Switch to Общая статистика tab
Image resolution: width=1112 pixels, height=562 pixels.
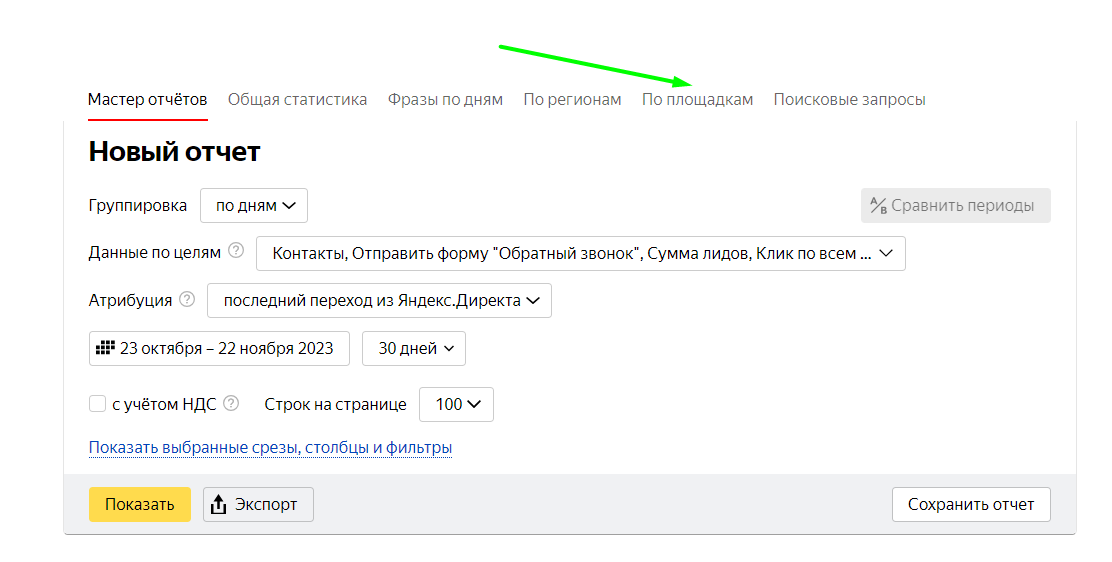297,99
